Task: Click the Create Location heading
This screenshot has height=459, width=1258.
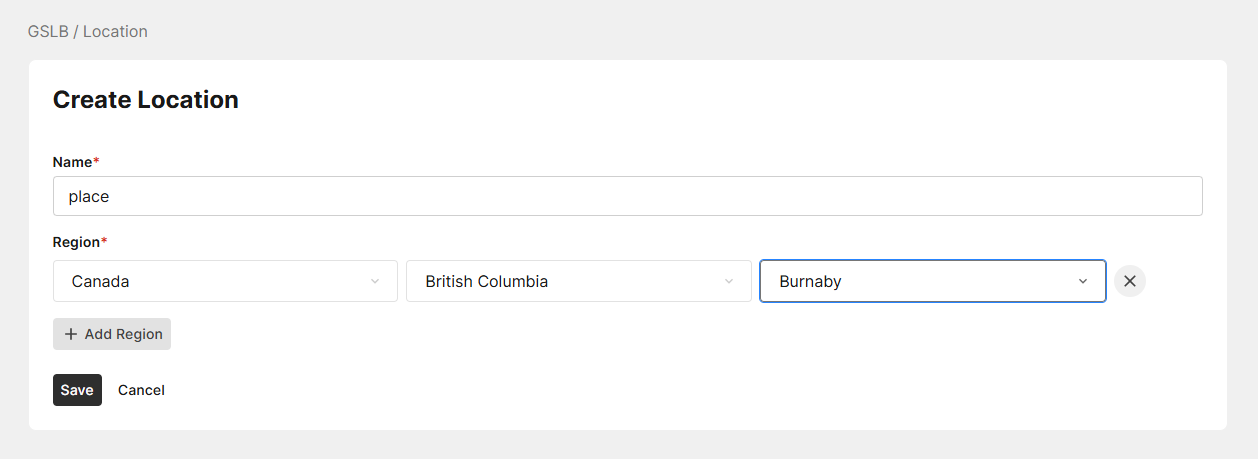Action: coord(145,100)
